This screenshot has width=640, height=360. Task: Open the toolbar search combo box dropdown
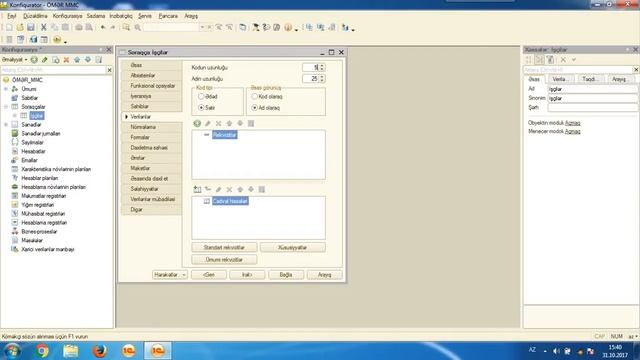202,27
